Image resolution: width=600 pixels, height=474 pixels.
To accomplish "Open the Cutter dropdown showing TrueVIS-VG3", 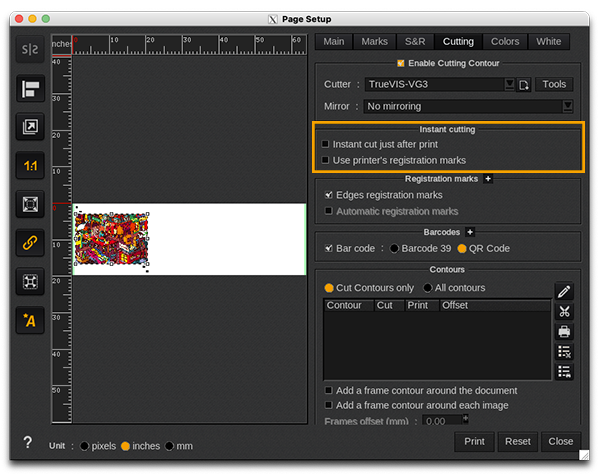I will [439, 85].
